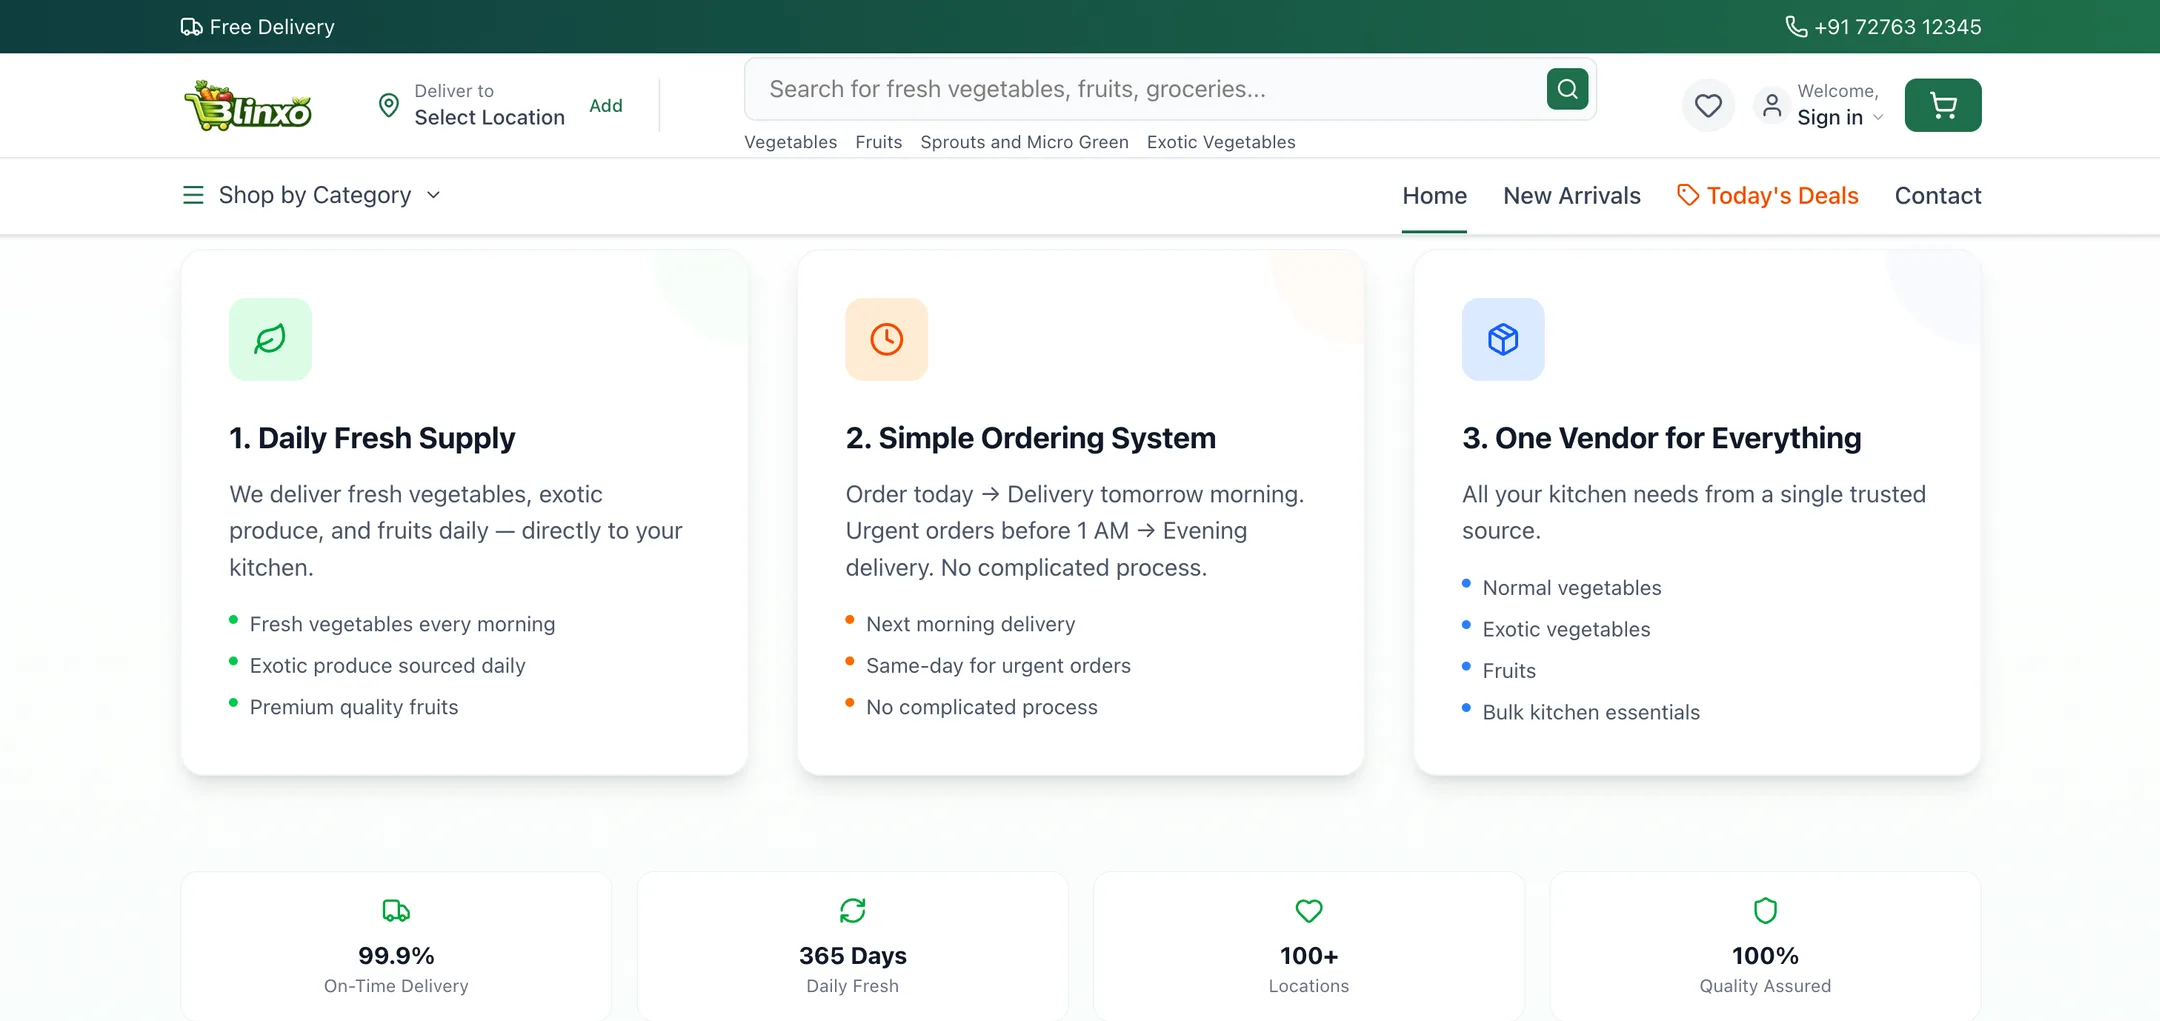Open Sprouts and Micro Green link

pos(1024,142)
